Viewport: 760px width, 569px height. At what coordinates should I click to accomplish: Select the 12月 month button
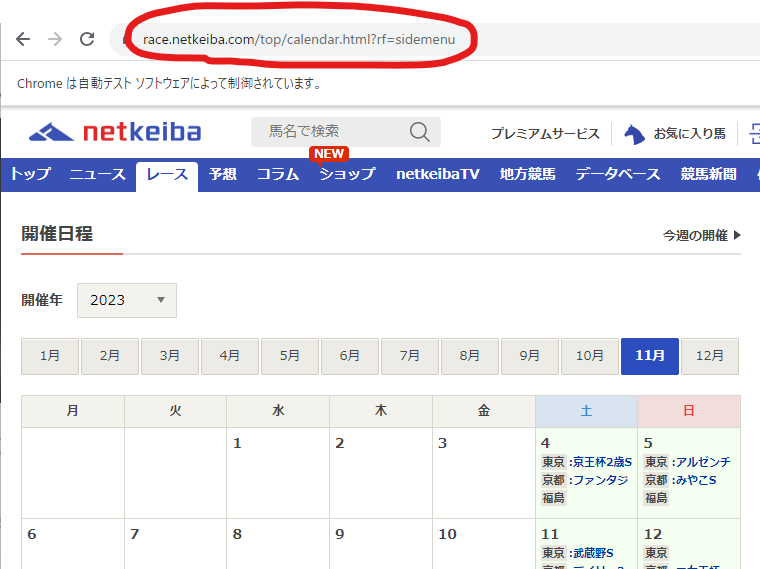point(710,356)
